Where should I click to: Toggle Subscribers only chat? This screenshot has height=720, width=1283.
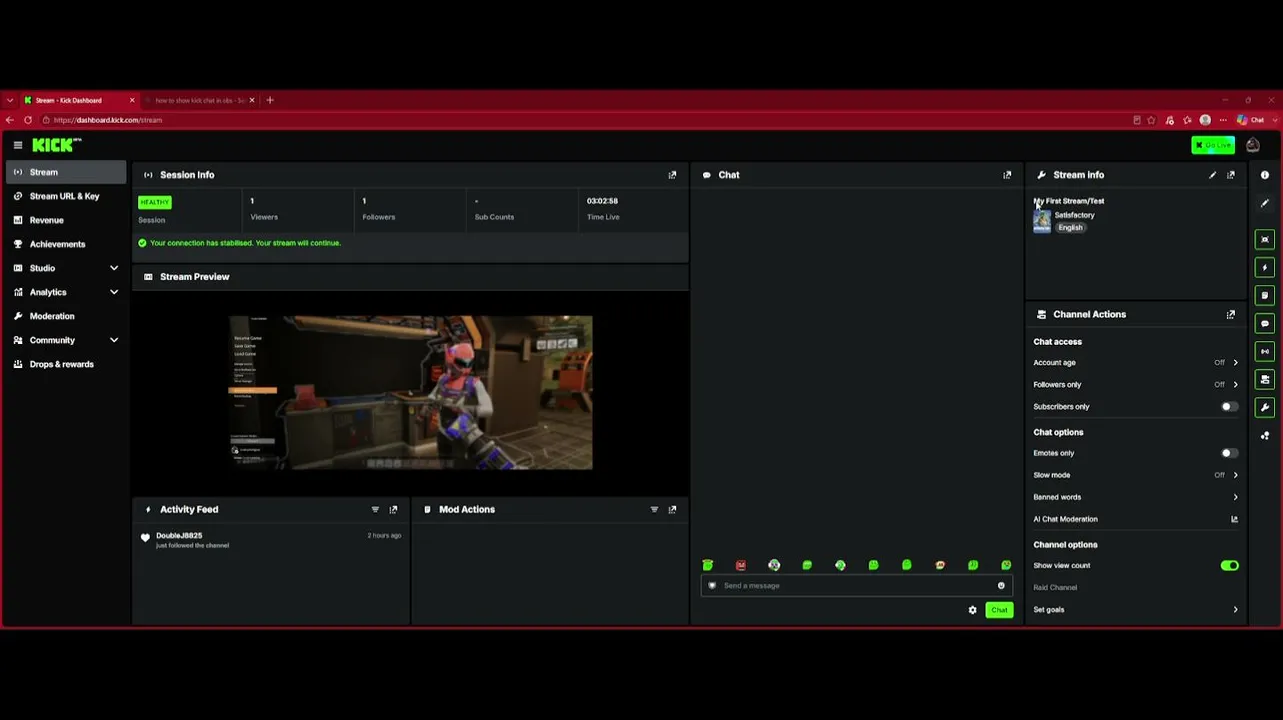1229,407
